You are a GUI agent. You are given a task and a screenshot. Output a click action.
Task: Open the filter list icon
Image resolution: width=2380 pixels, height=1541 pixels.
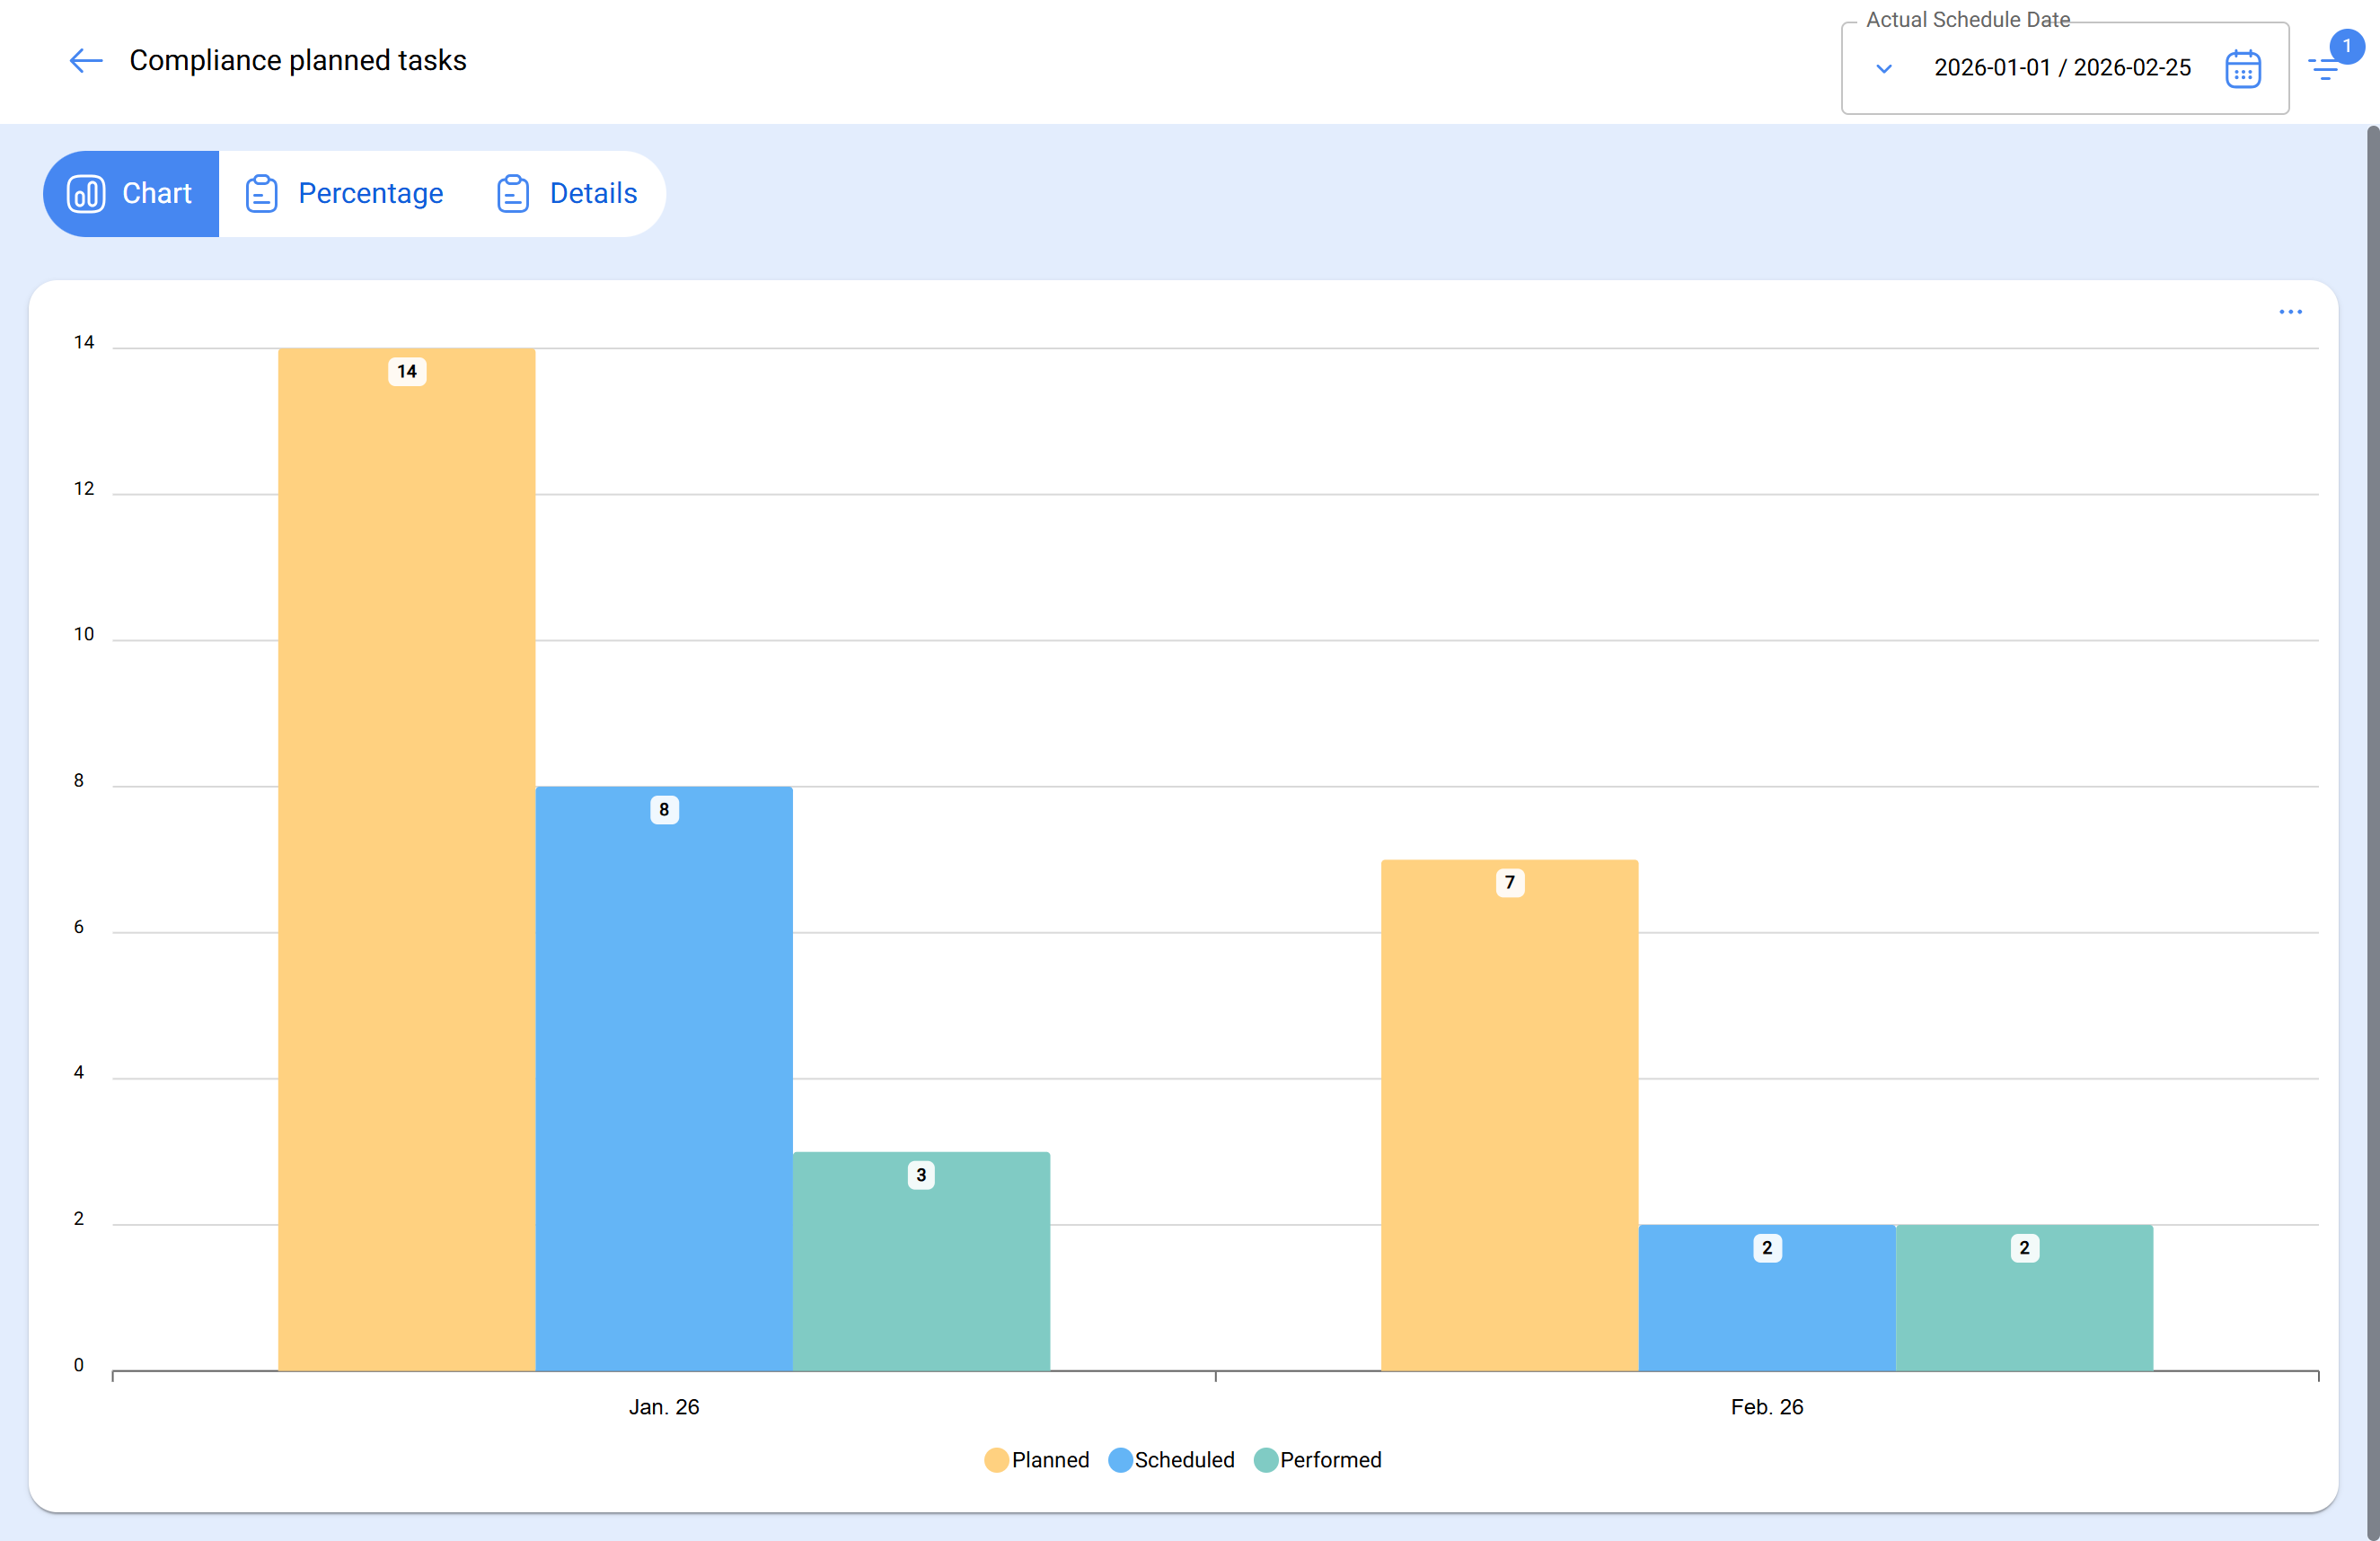click(2322, 70)
